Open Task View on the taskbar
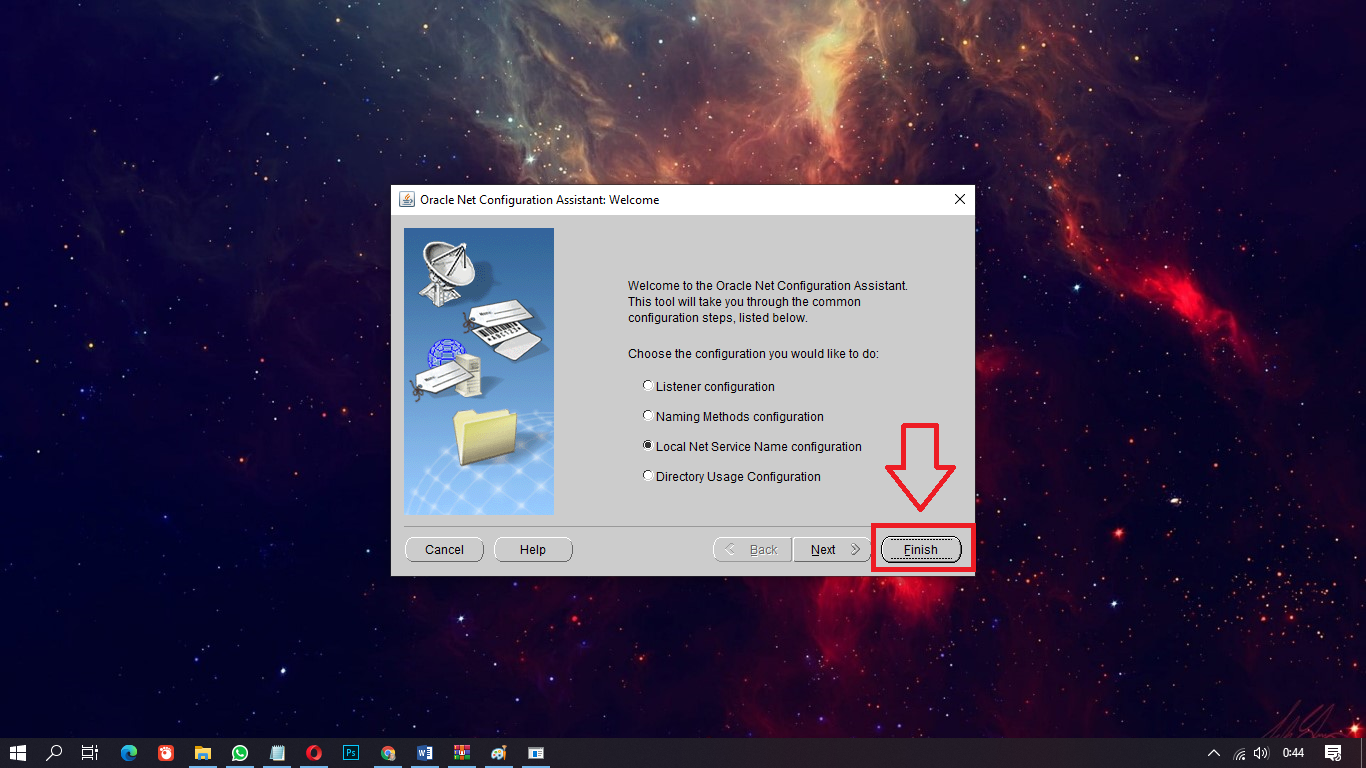Screen dimensions: 1366x768 pyautogui.click(x=90, y=753)
